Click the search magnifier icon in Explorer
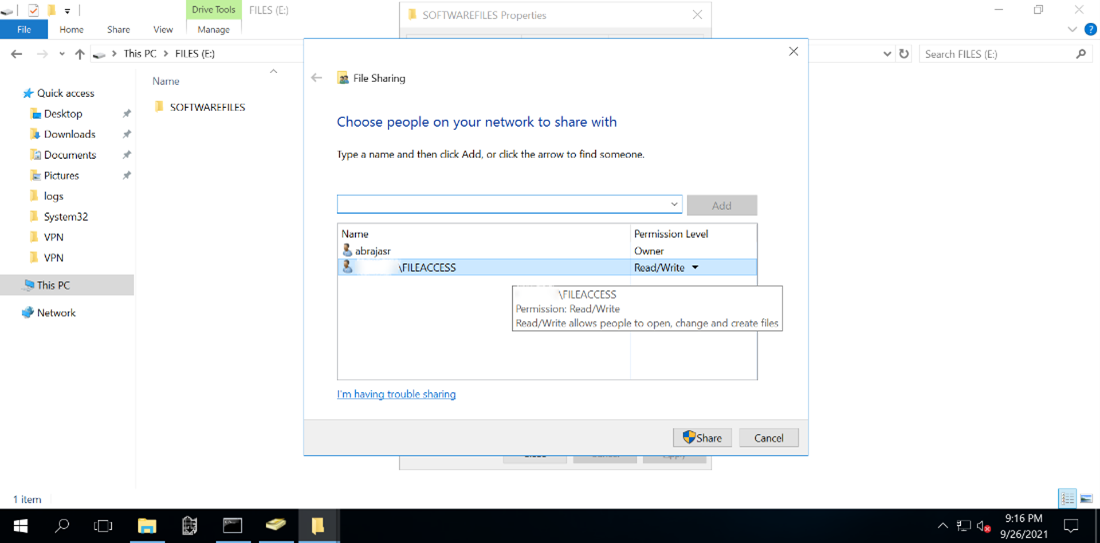1100x543 pixels. coord(1080,54)
